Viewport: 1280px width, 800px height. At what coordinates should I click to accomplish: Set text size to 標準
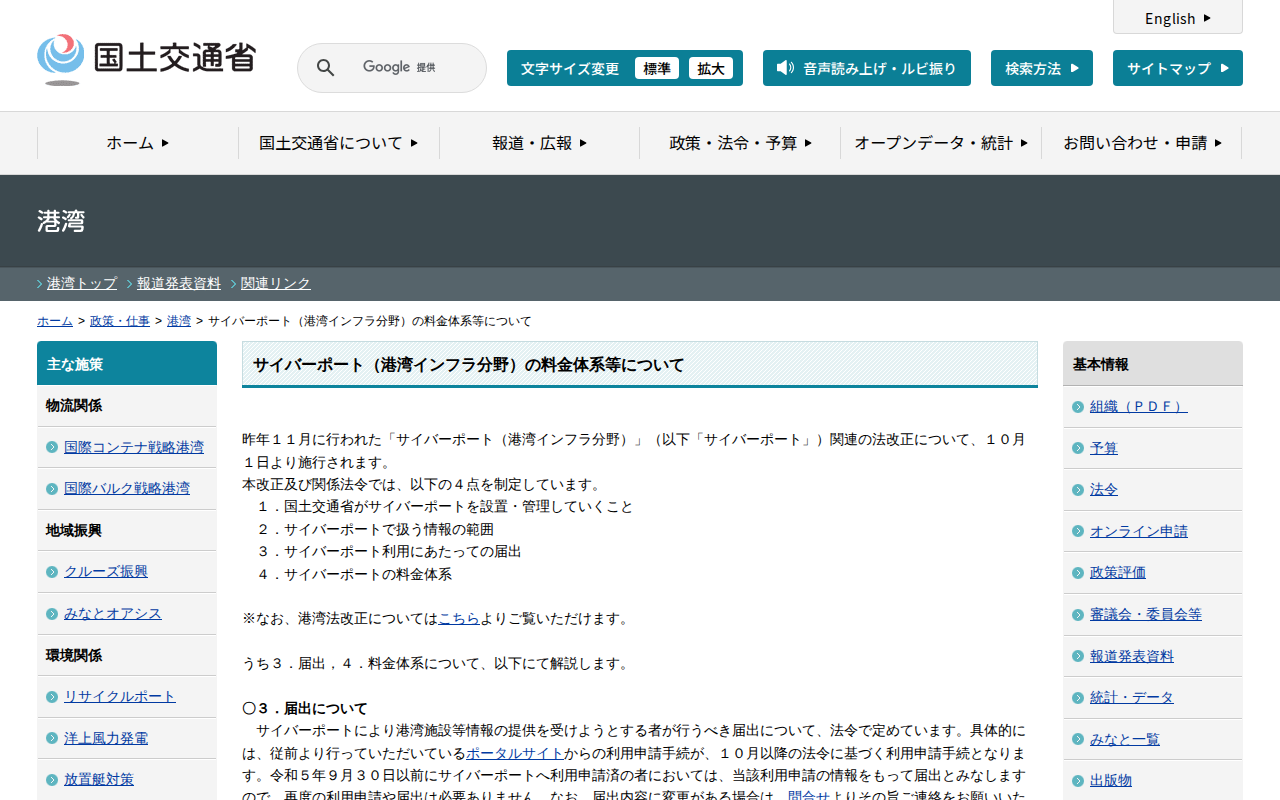(656, 68)
